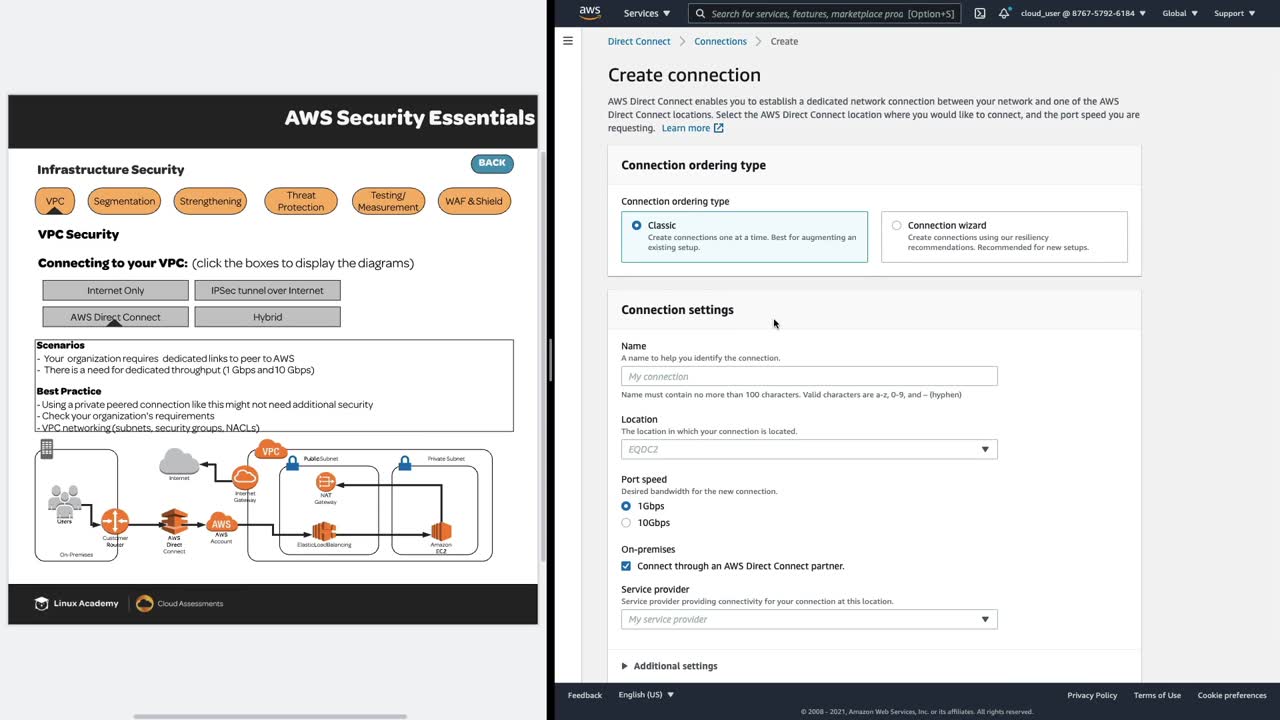1280x720 pixels.
Task: Open the Services menu
Action: 647,13
